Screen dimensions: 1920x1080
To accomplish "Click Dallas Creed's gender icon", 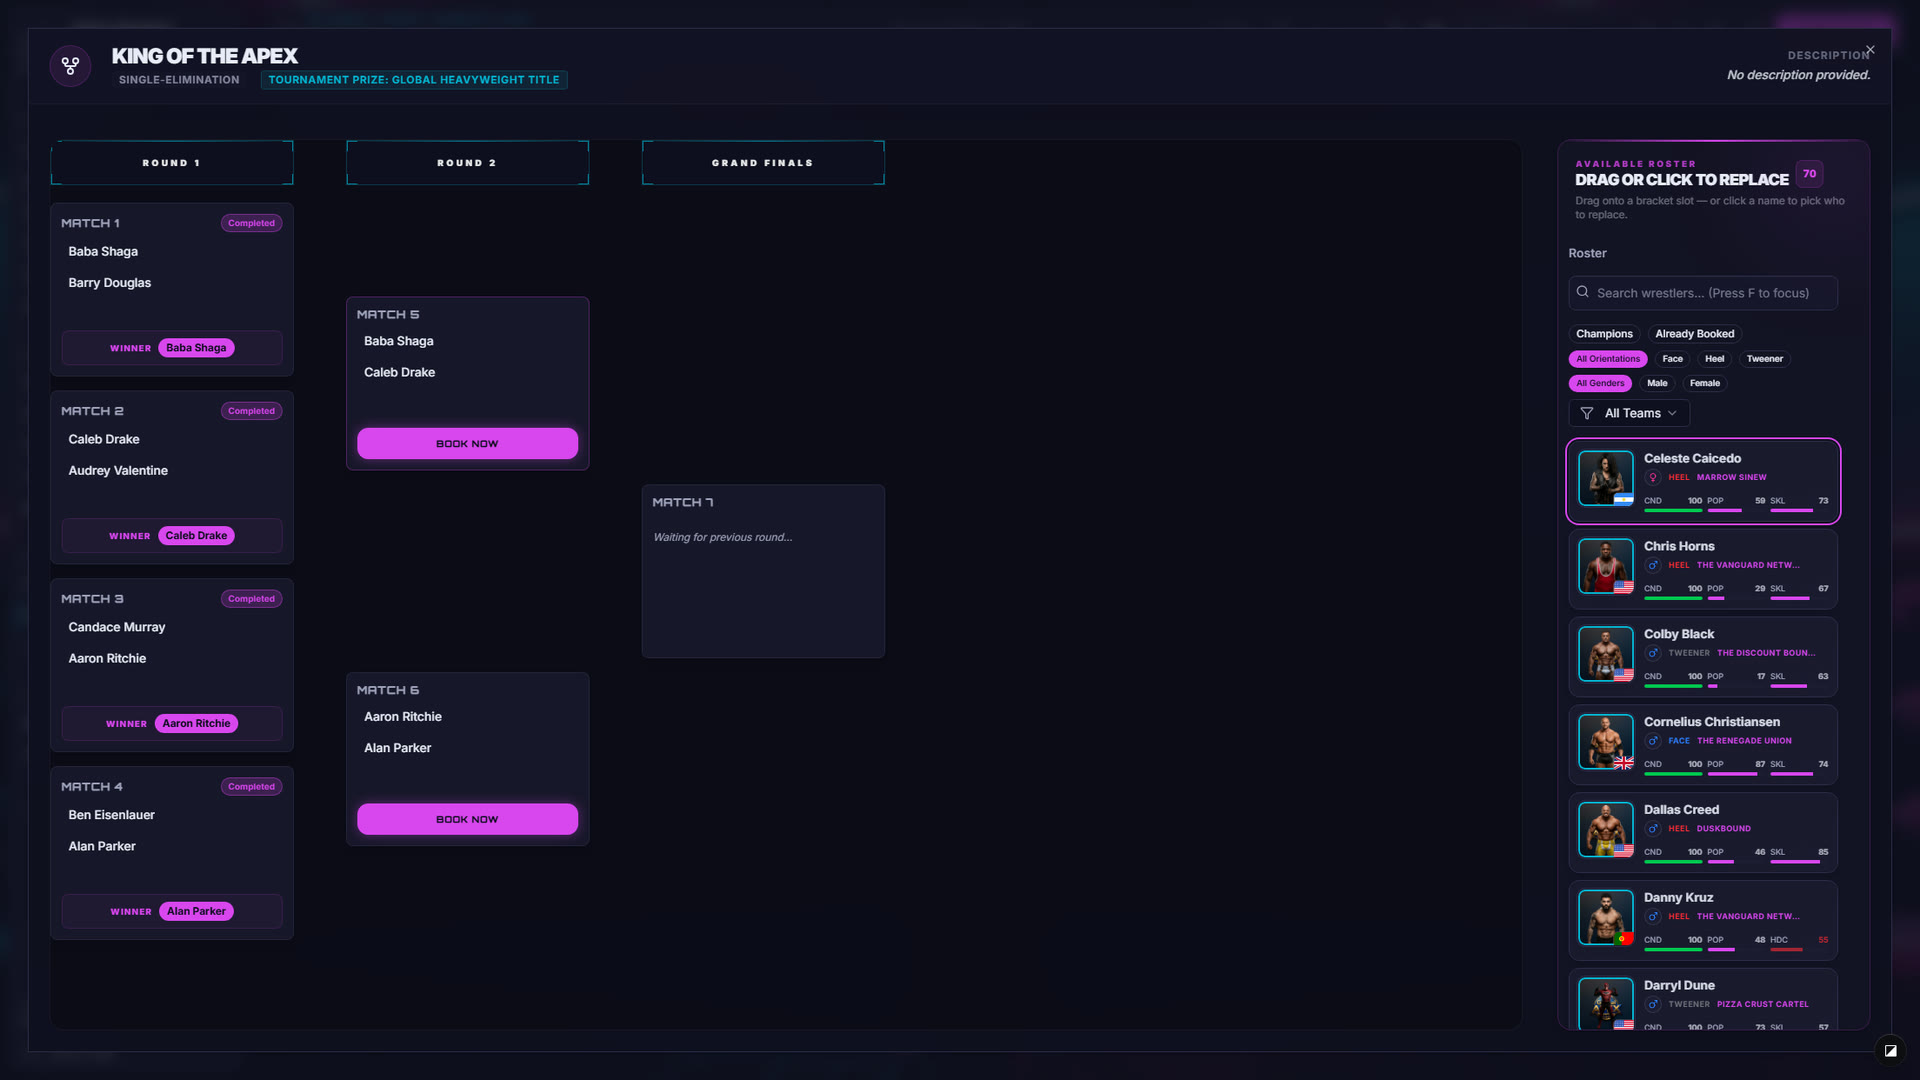I will coord(1653,829).
